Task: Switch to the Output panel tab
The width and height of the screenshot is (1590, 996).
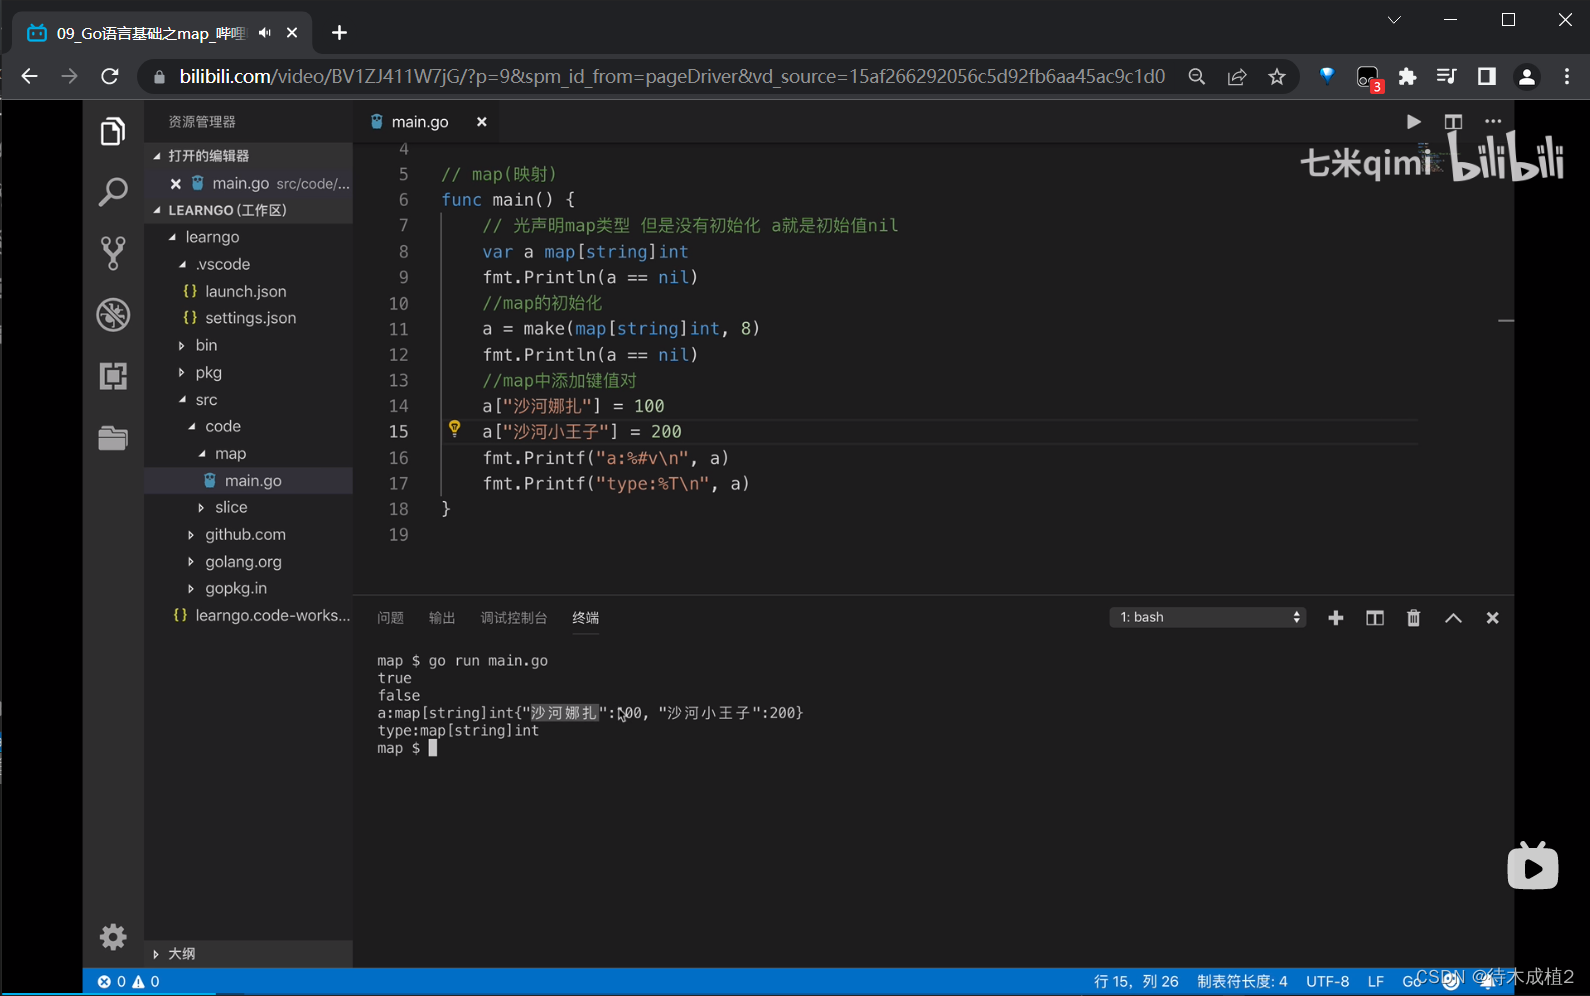Action: click(x=442, y=618)
